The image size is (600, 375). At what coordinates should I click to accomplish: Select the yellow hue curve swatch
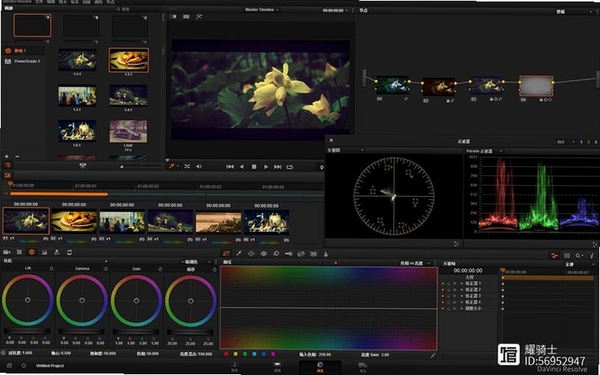[235, 354]
